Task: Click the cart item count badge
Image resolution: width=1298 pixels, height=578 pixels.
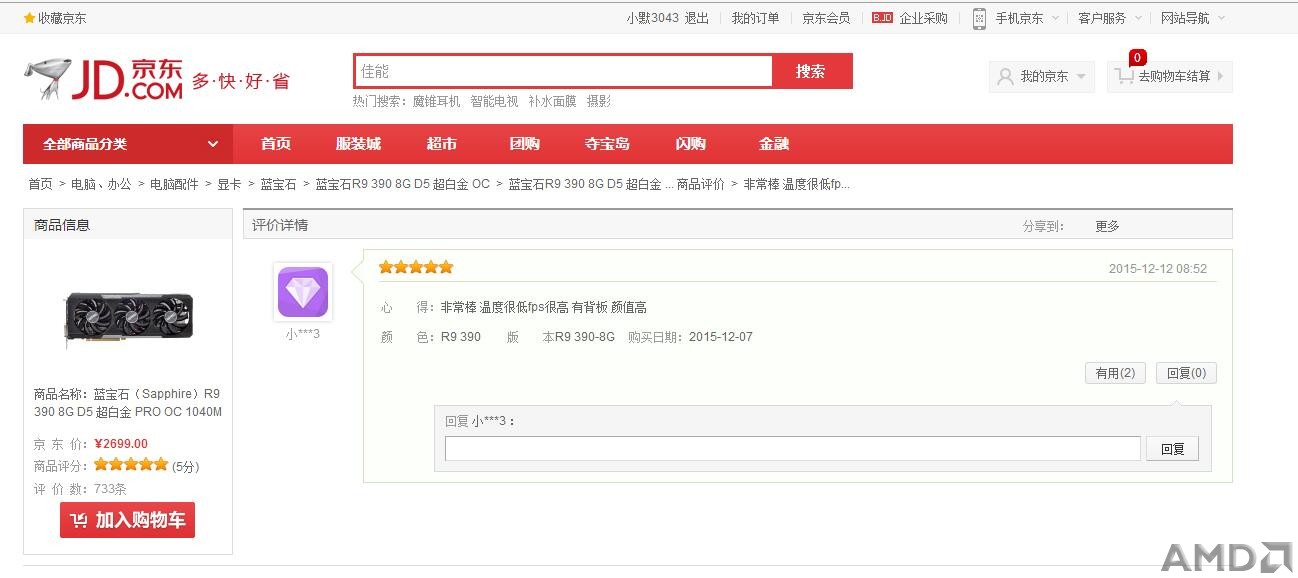Action: tap(1138, 57)
